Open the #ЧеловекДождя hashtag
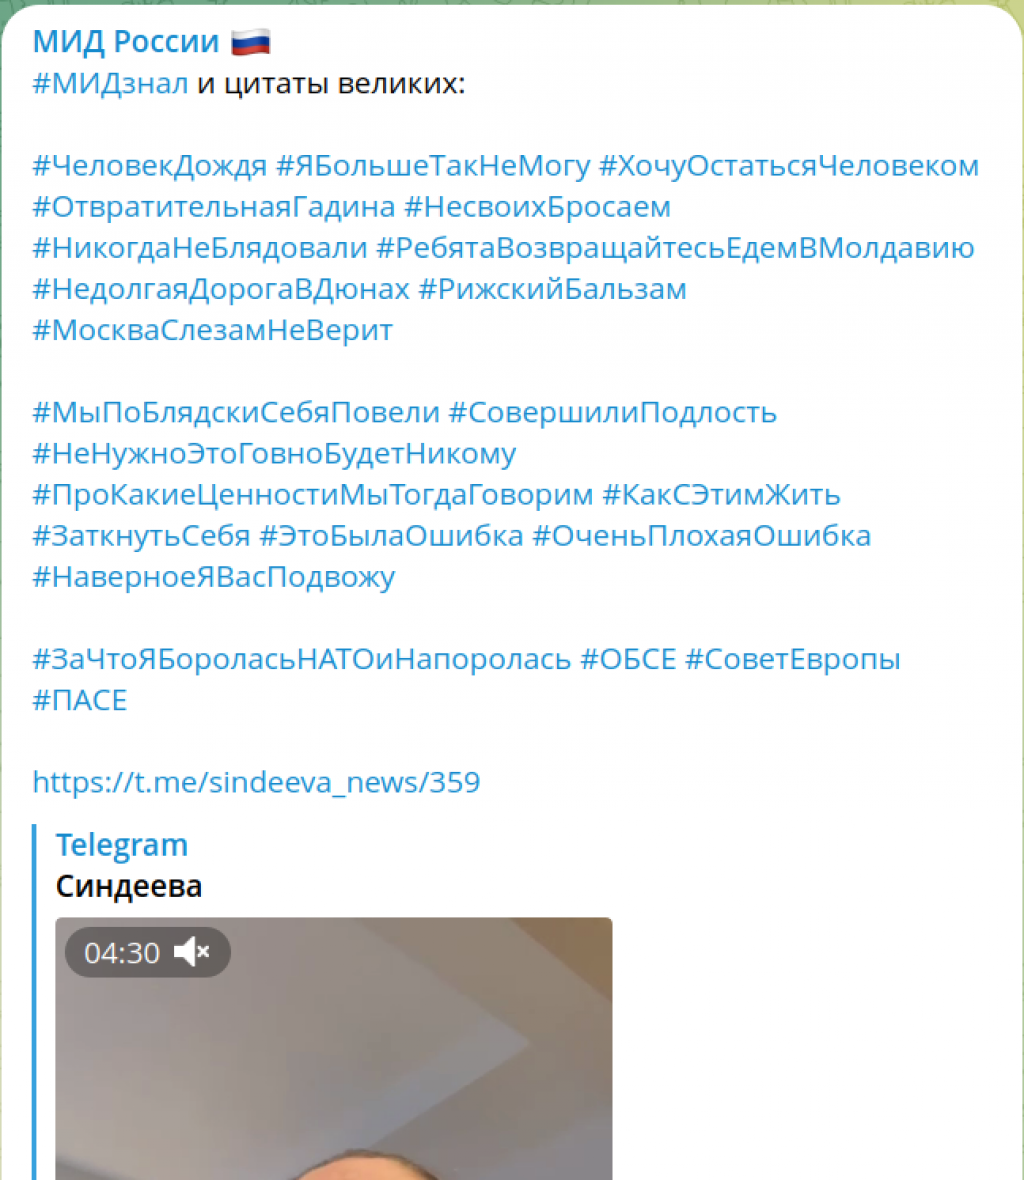 coord(150,166)
